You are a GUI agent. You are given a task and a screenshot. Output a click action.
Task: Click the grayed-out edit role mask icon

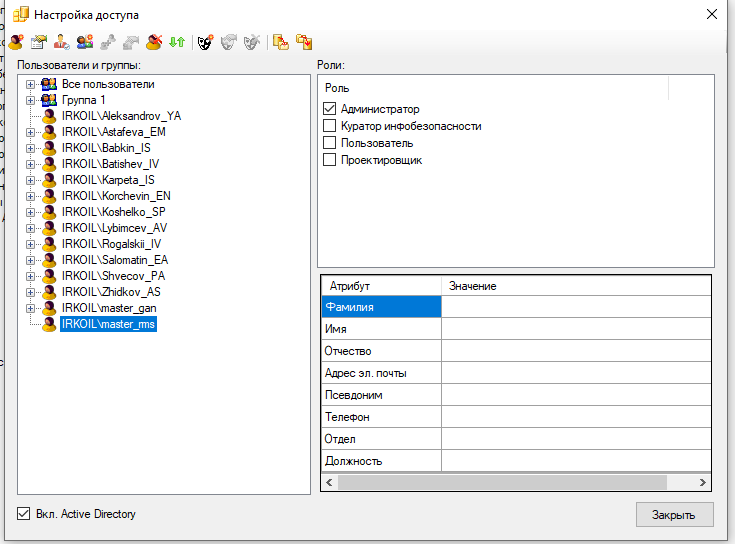click(x=229, y=42)
